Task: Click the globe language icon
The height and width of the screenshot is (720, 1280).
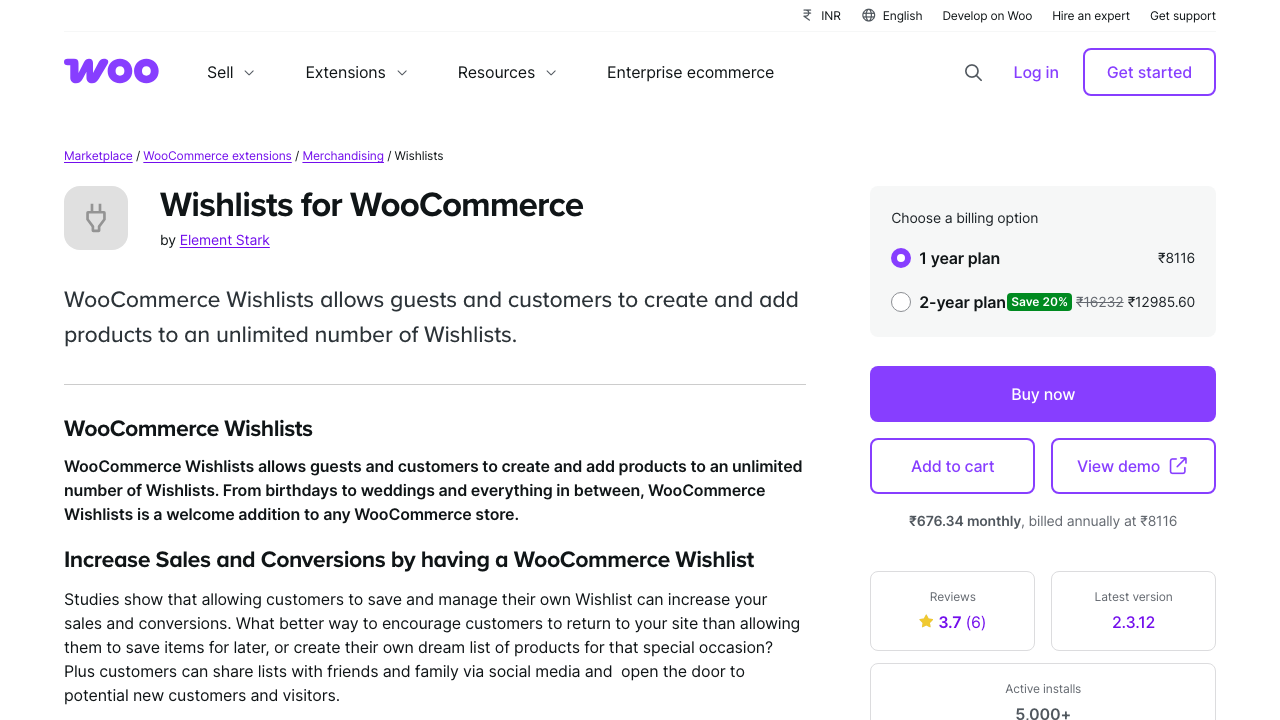Action: 868,15
